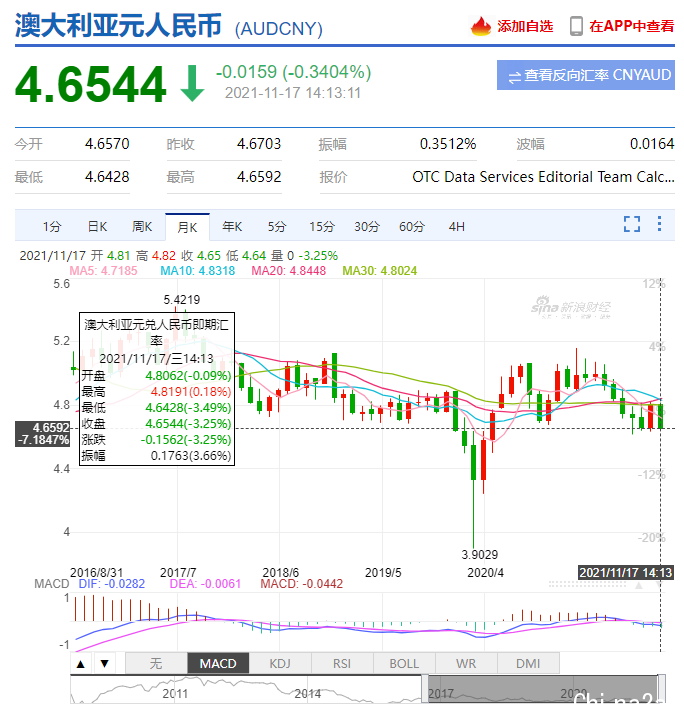Click the up triangle below the MACD panel

tap(81, 663)
